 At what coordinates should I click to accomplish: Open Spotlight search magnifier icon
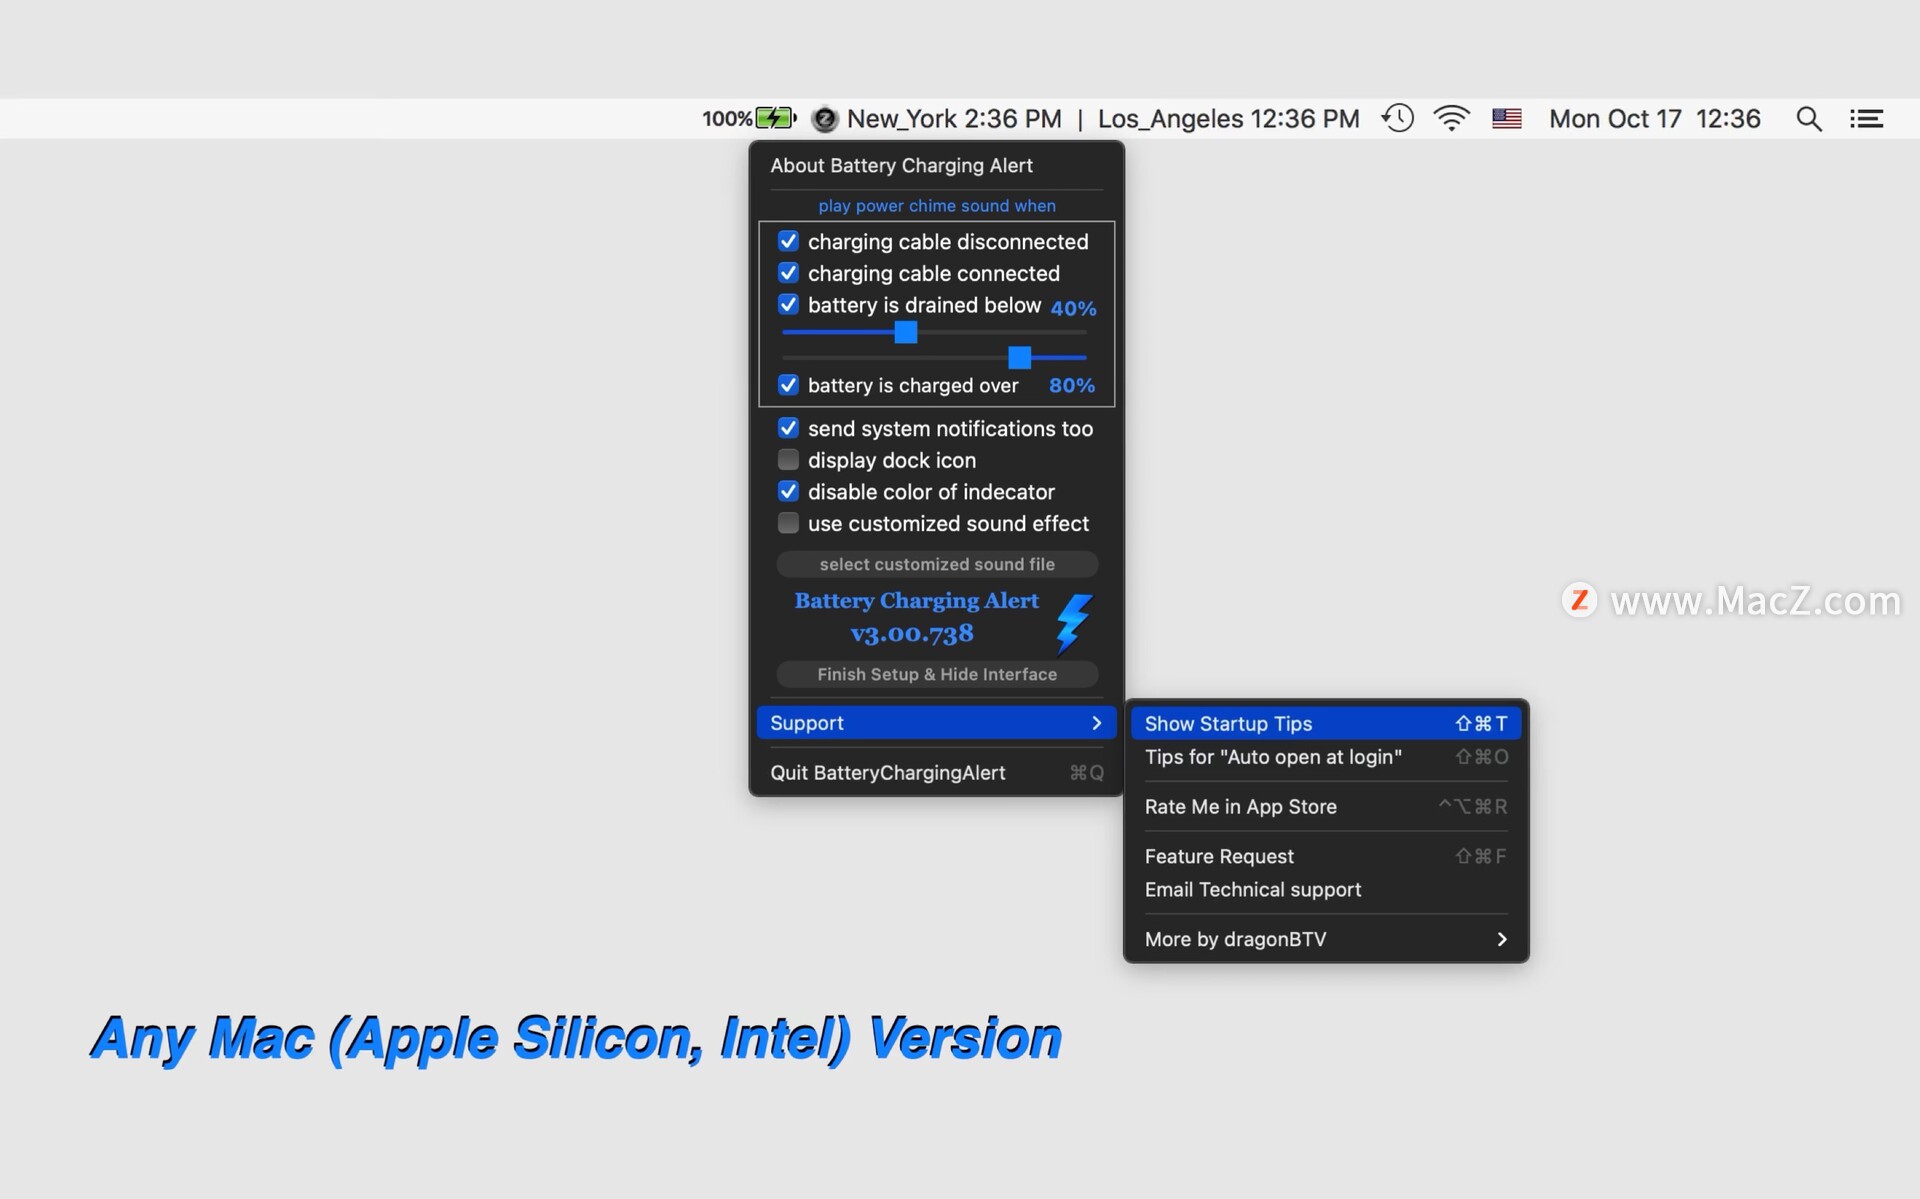(x=1808, y=119)
